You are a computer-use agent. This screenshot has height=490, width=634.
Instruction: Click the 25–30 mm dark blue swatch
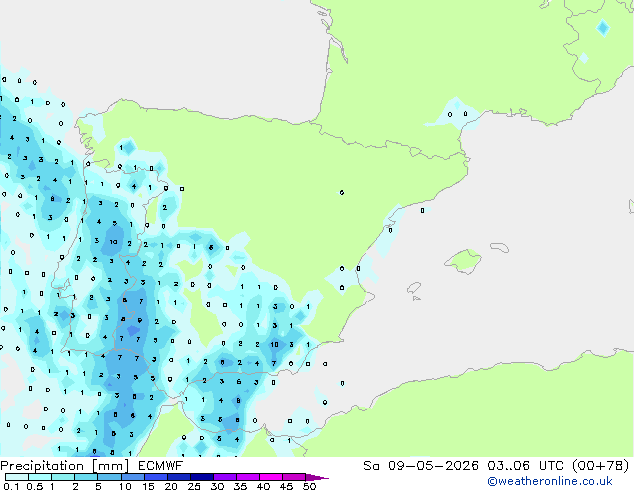(201, 477)
